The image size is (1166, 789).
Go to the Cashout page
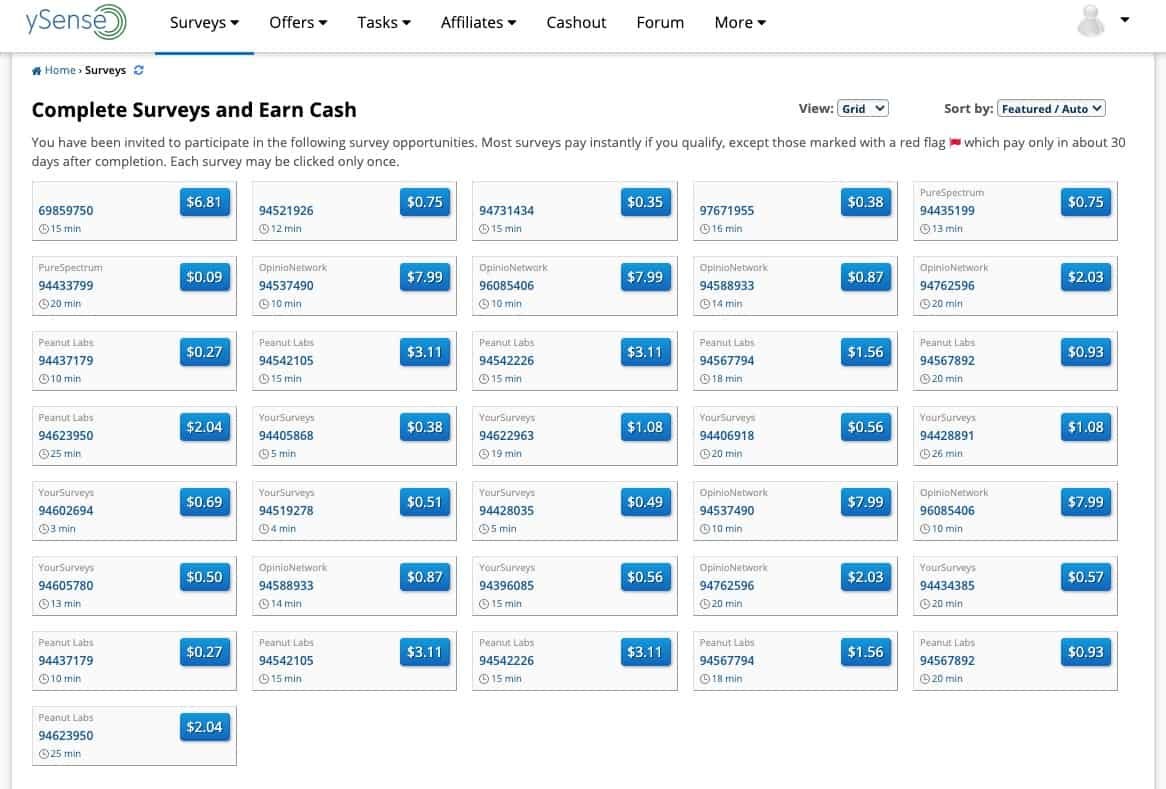tap(576, 22)
